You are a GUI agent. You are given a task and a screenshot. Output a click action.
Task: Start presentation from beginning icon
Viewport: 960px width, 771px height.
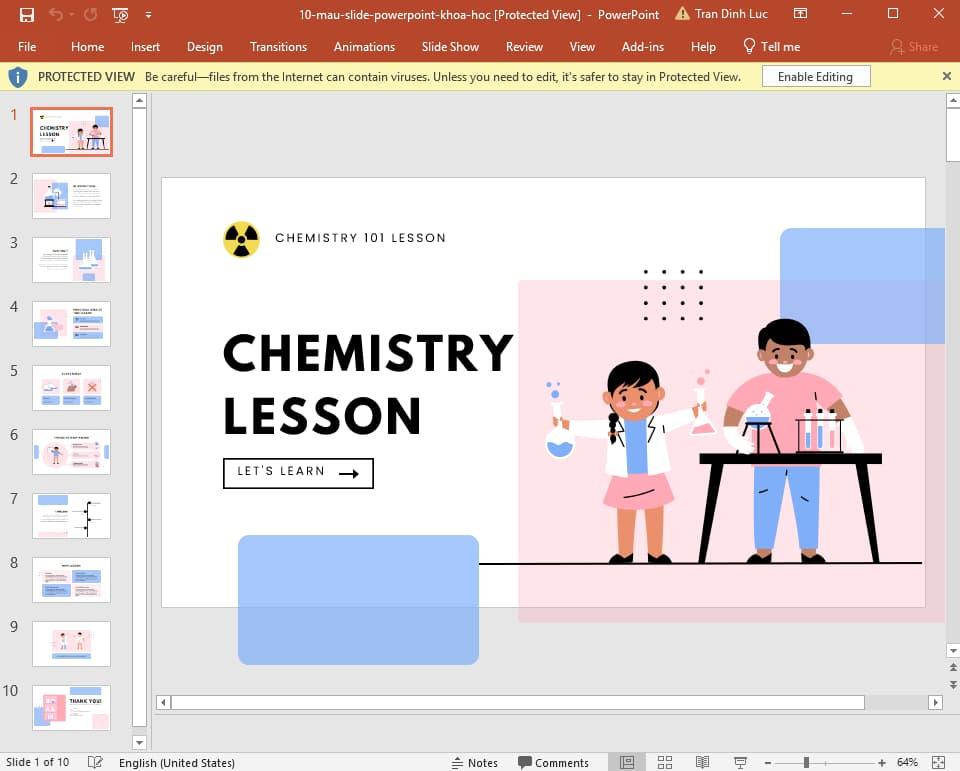[120, 15]
